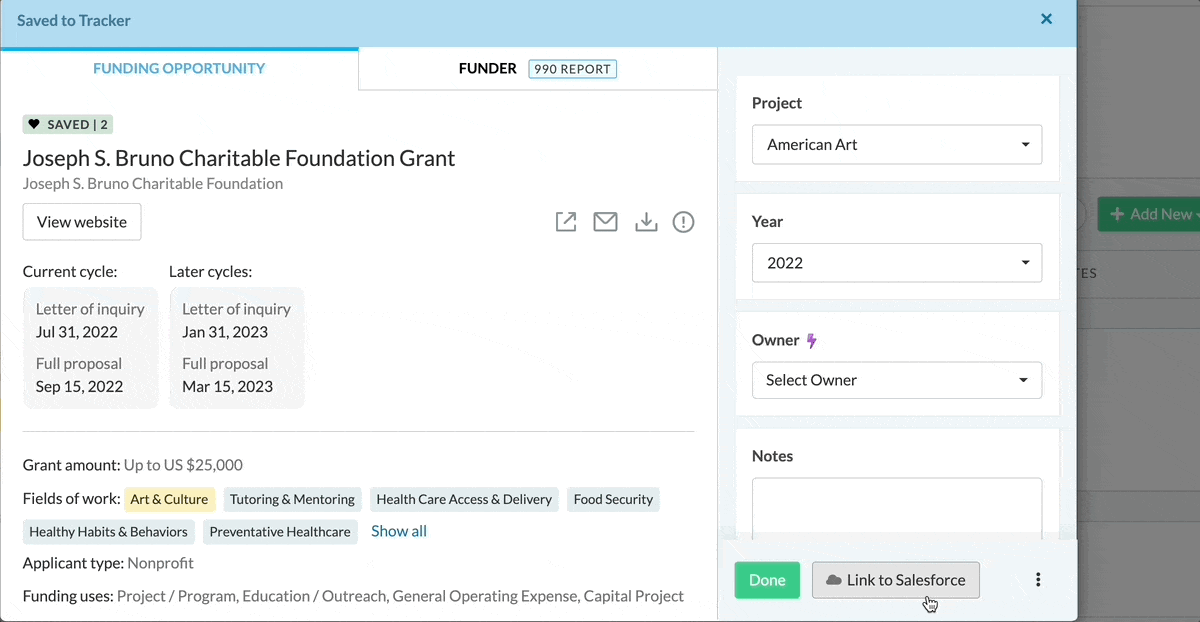Select the Preventative Healthcare tag
Screen dimensions: 1200x622
280,532
